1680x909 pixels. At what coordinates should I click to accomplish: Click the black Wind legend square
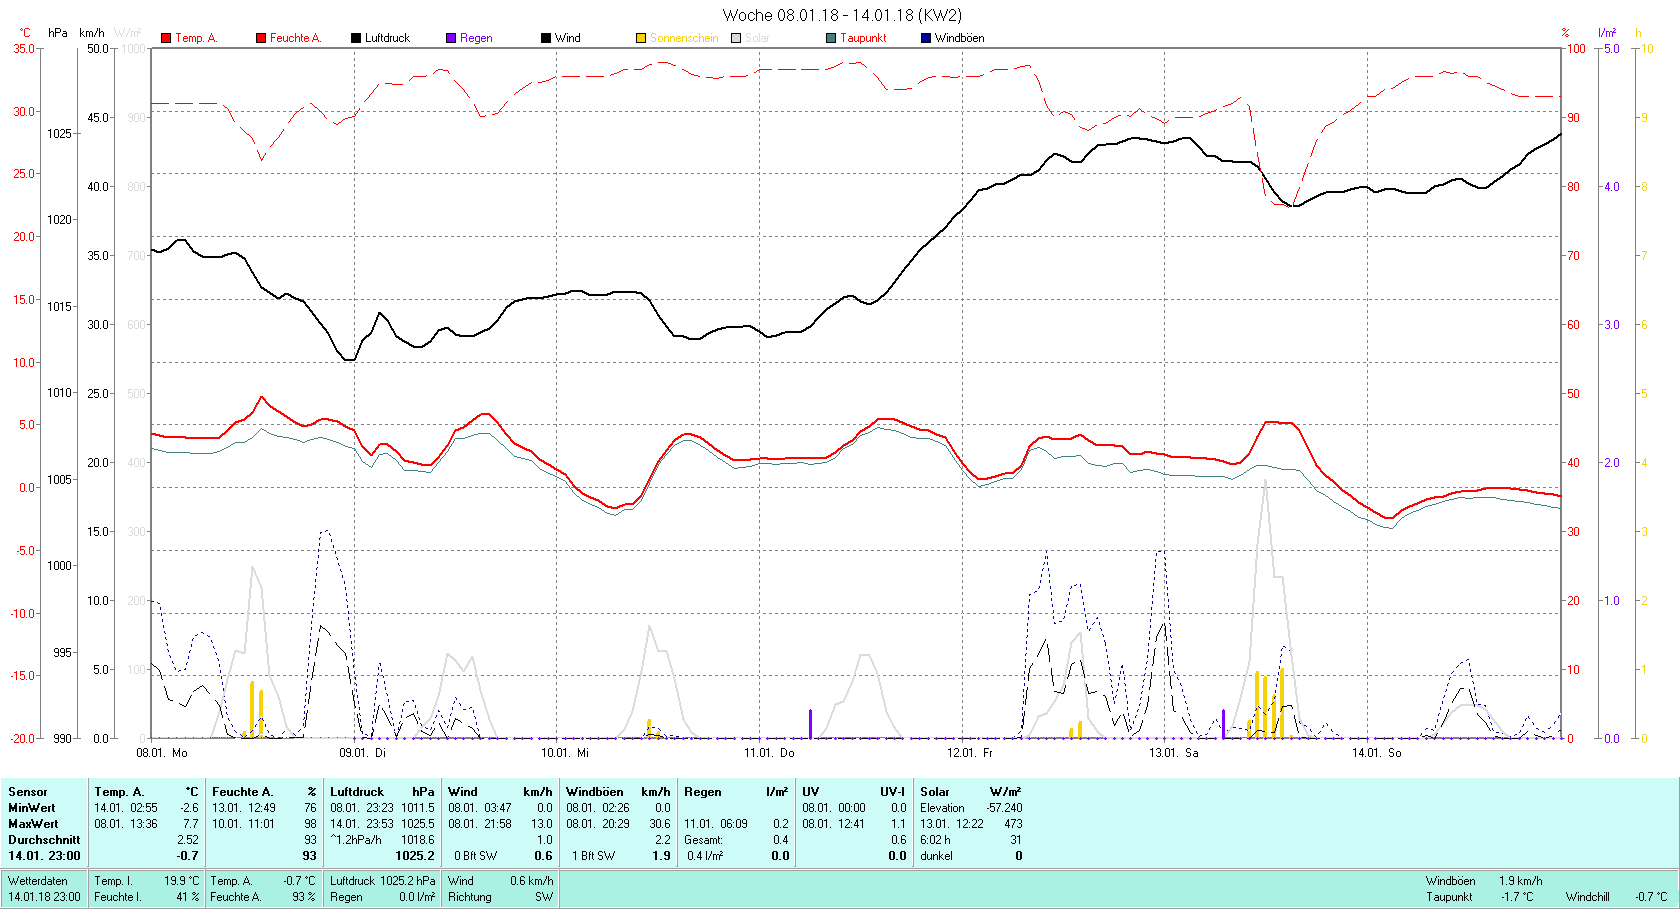tap(546, 38)
